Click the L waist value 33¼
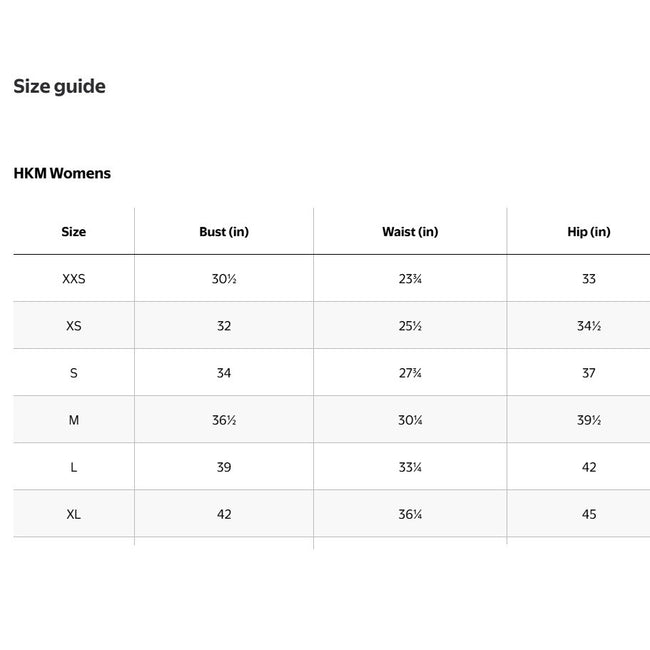The height and width of the screenshot is (650, 650). (x=410, y=467)
